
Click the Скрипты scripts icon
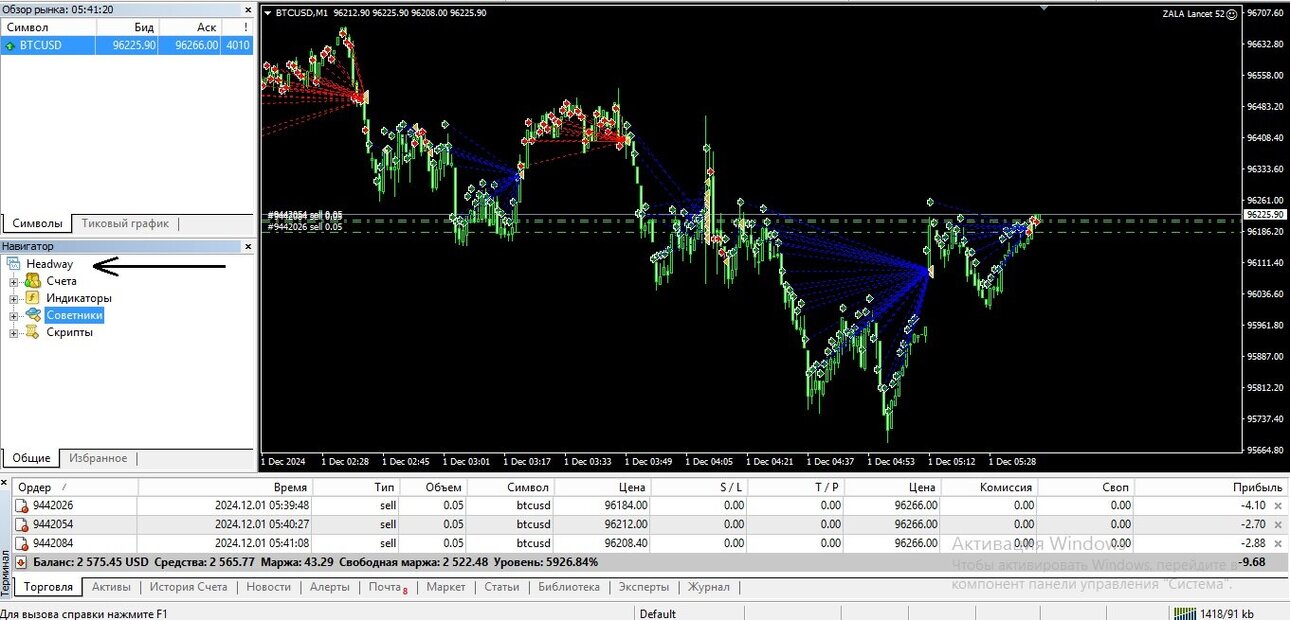32,332
